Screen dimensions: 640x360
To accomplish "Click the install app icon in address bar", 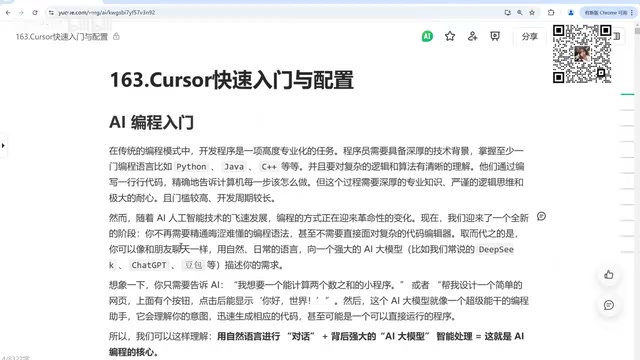I will (507, 13).
